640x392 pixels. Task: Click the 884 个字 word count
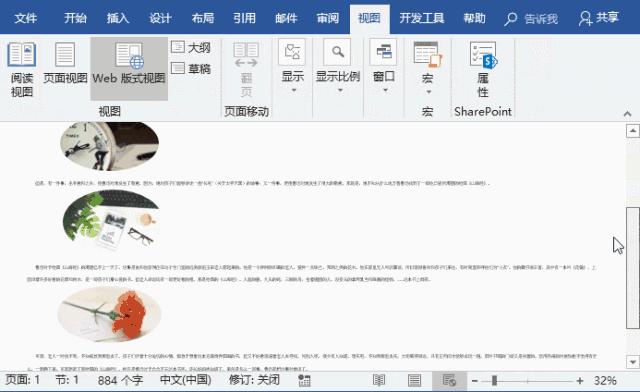click(x=120, y=380)
